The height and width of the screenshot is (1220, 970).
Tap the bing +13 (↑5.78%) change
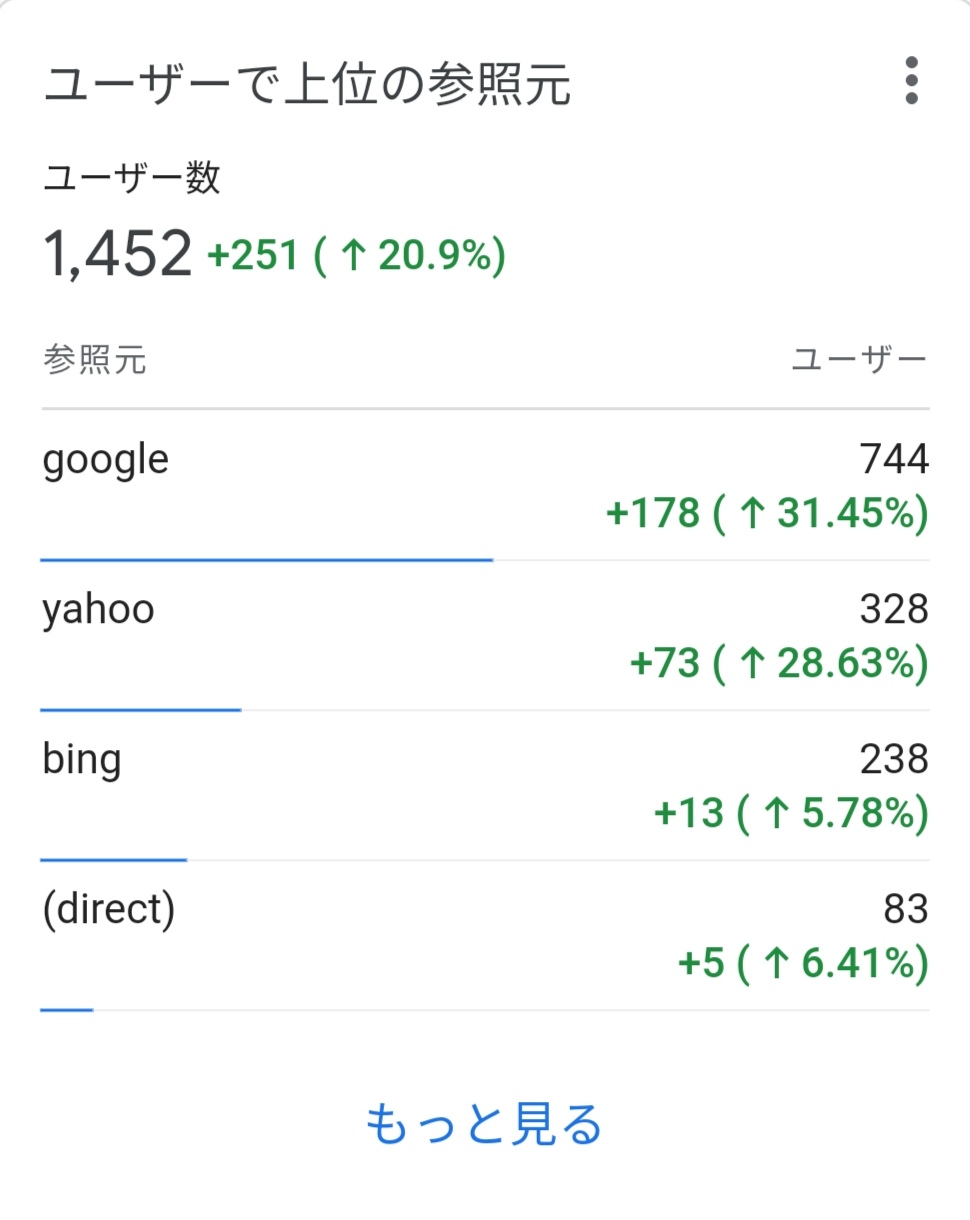point(791,814)
